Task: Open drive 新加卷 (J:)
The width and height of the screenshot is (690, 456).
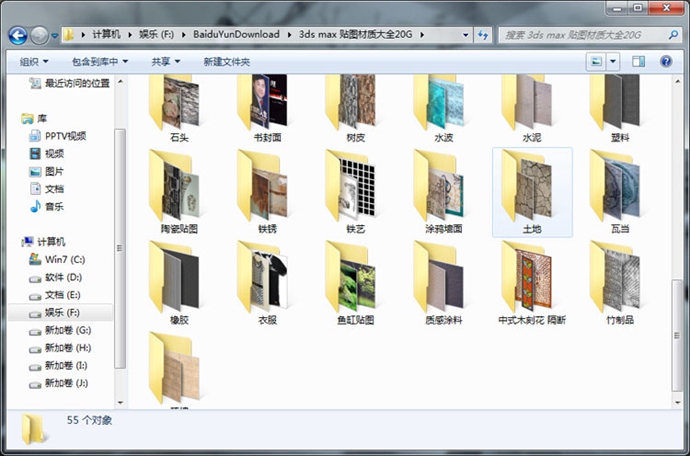Action: [59, 383]
